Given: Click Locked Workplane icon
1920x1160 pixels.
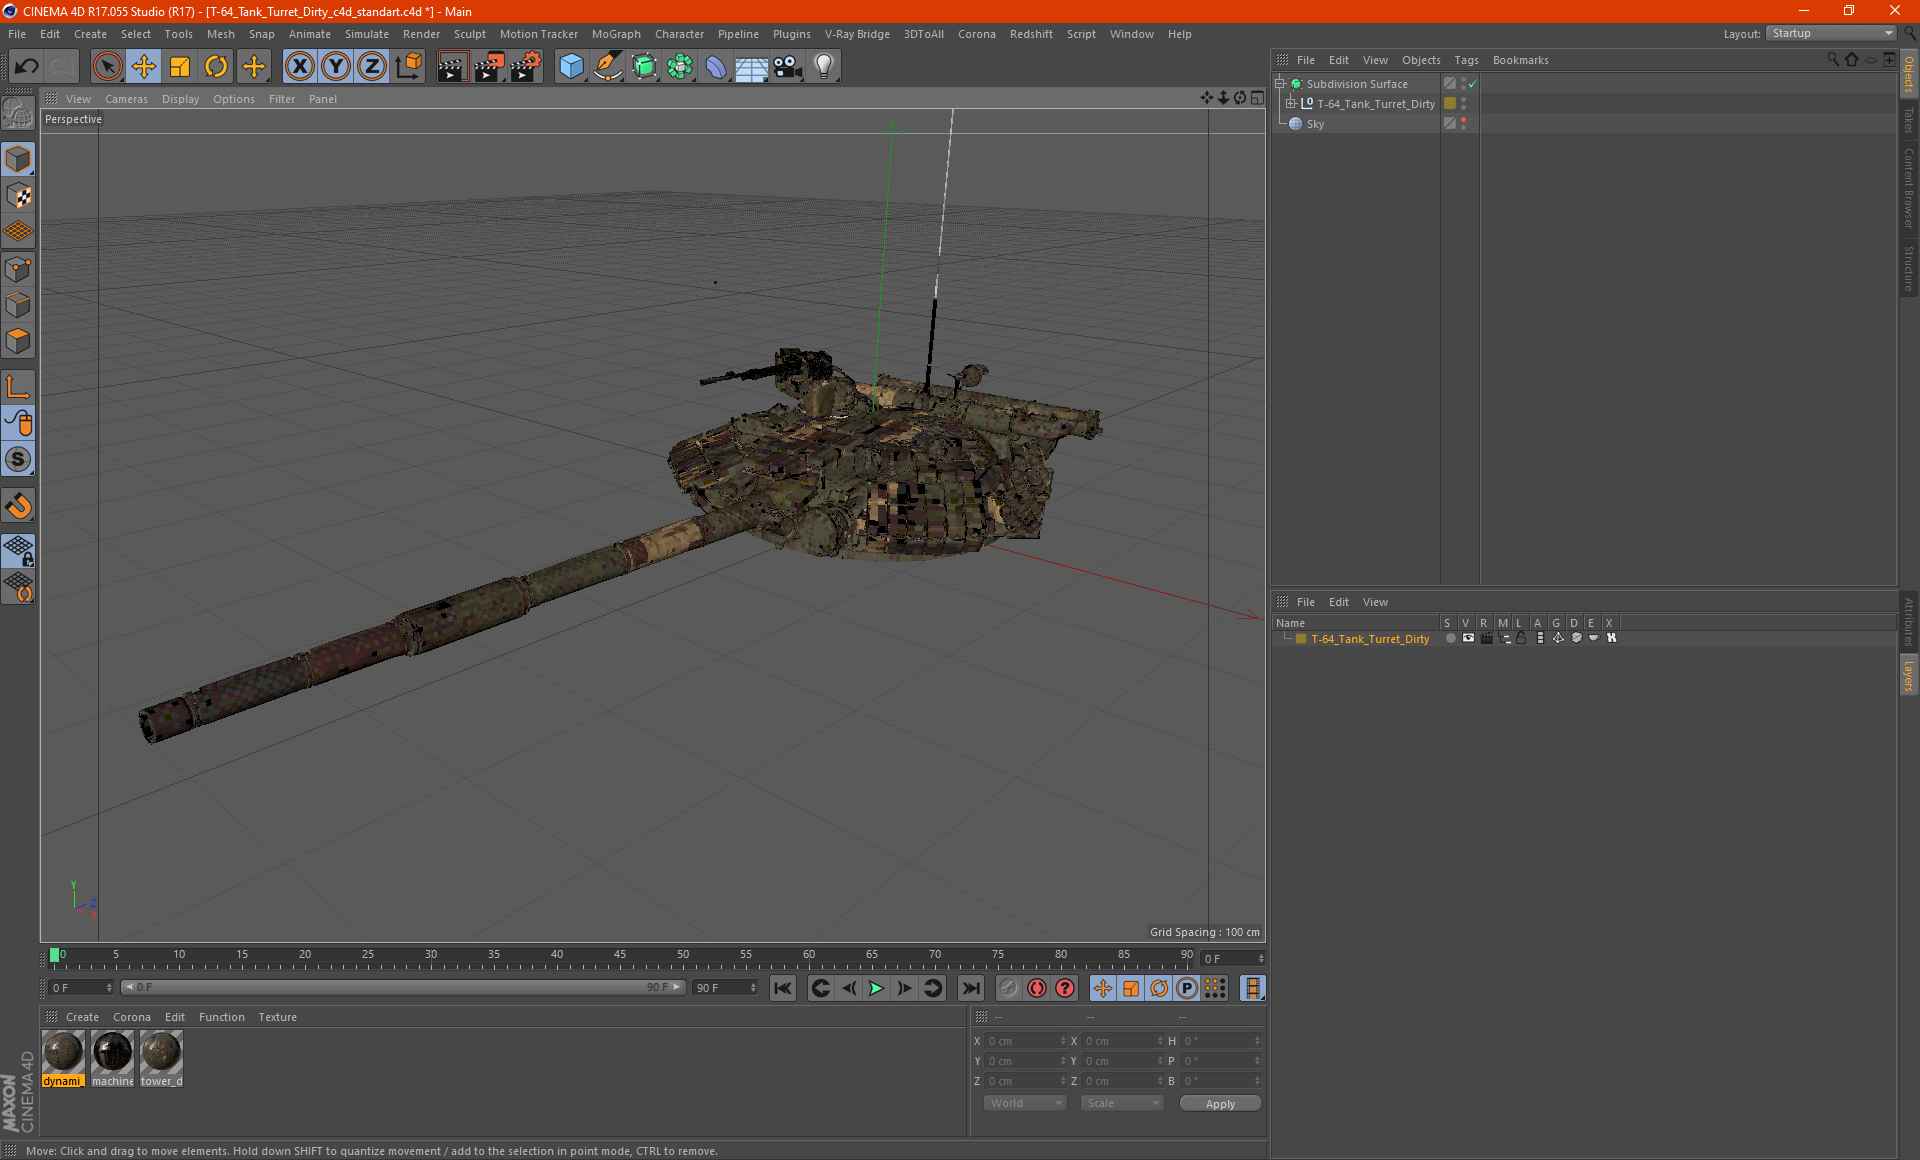Looking at the screenshot, I should click(x=18, y=550).
